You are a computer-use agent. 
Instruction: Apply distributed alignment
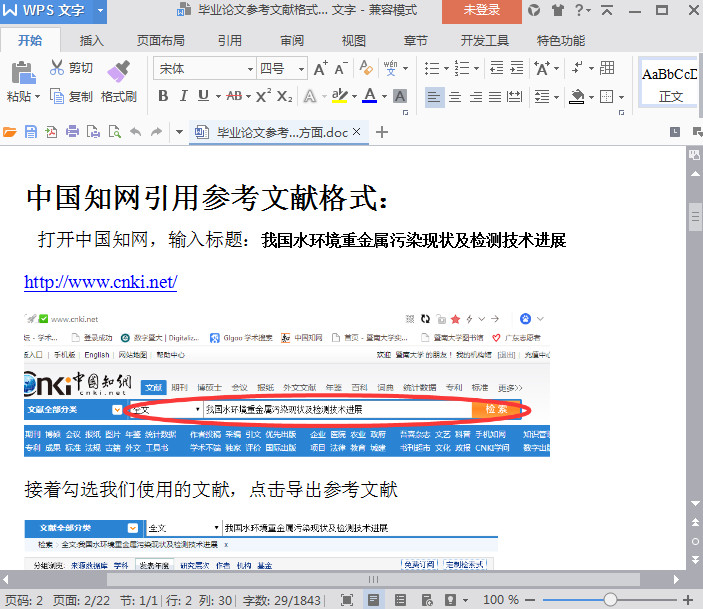click(515, 96)
